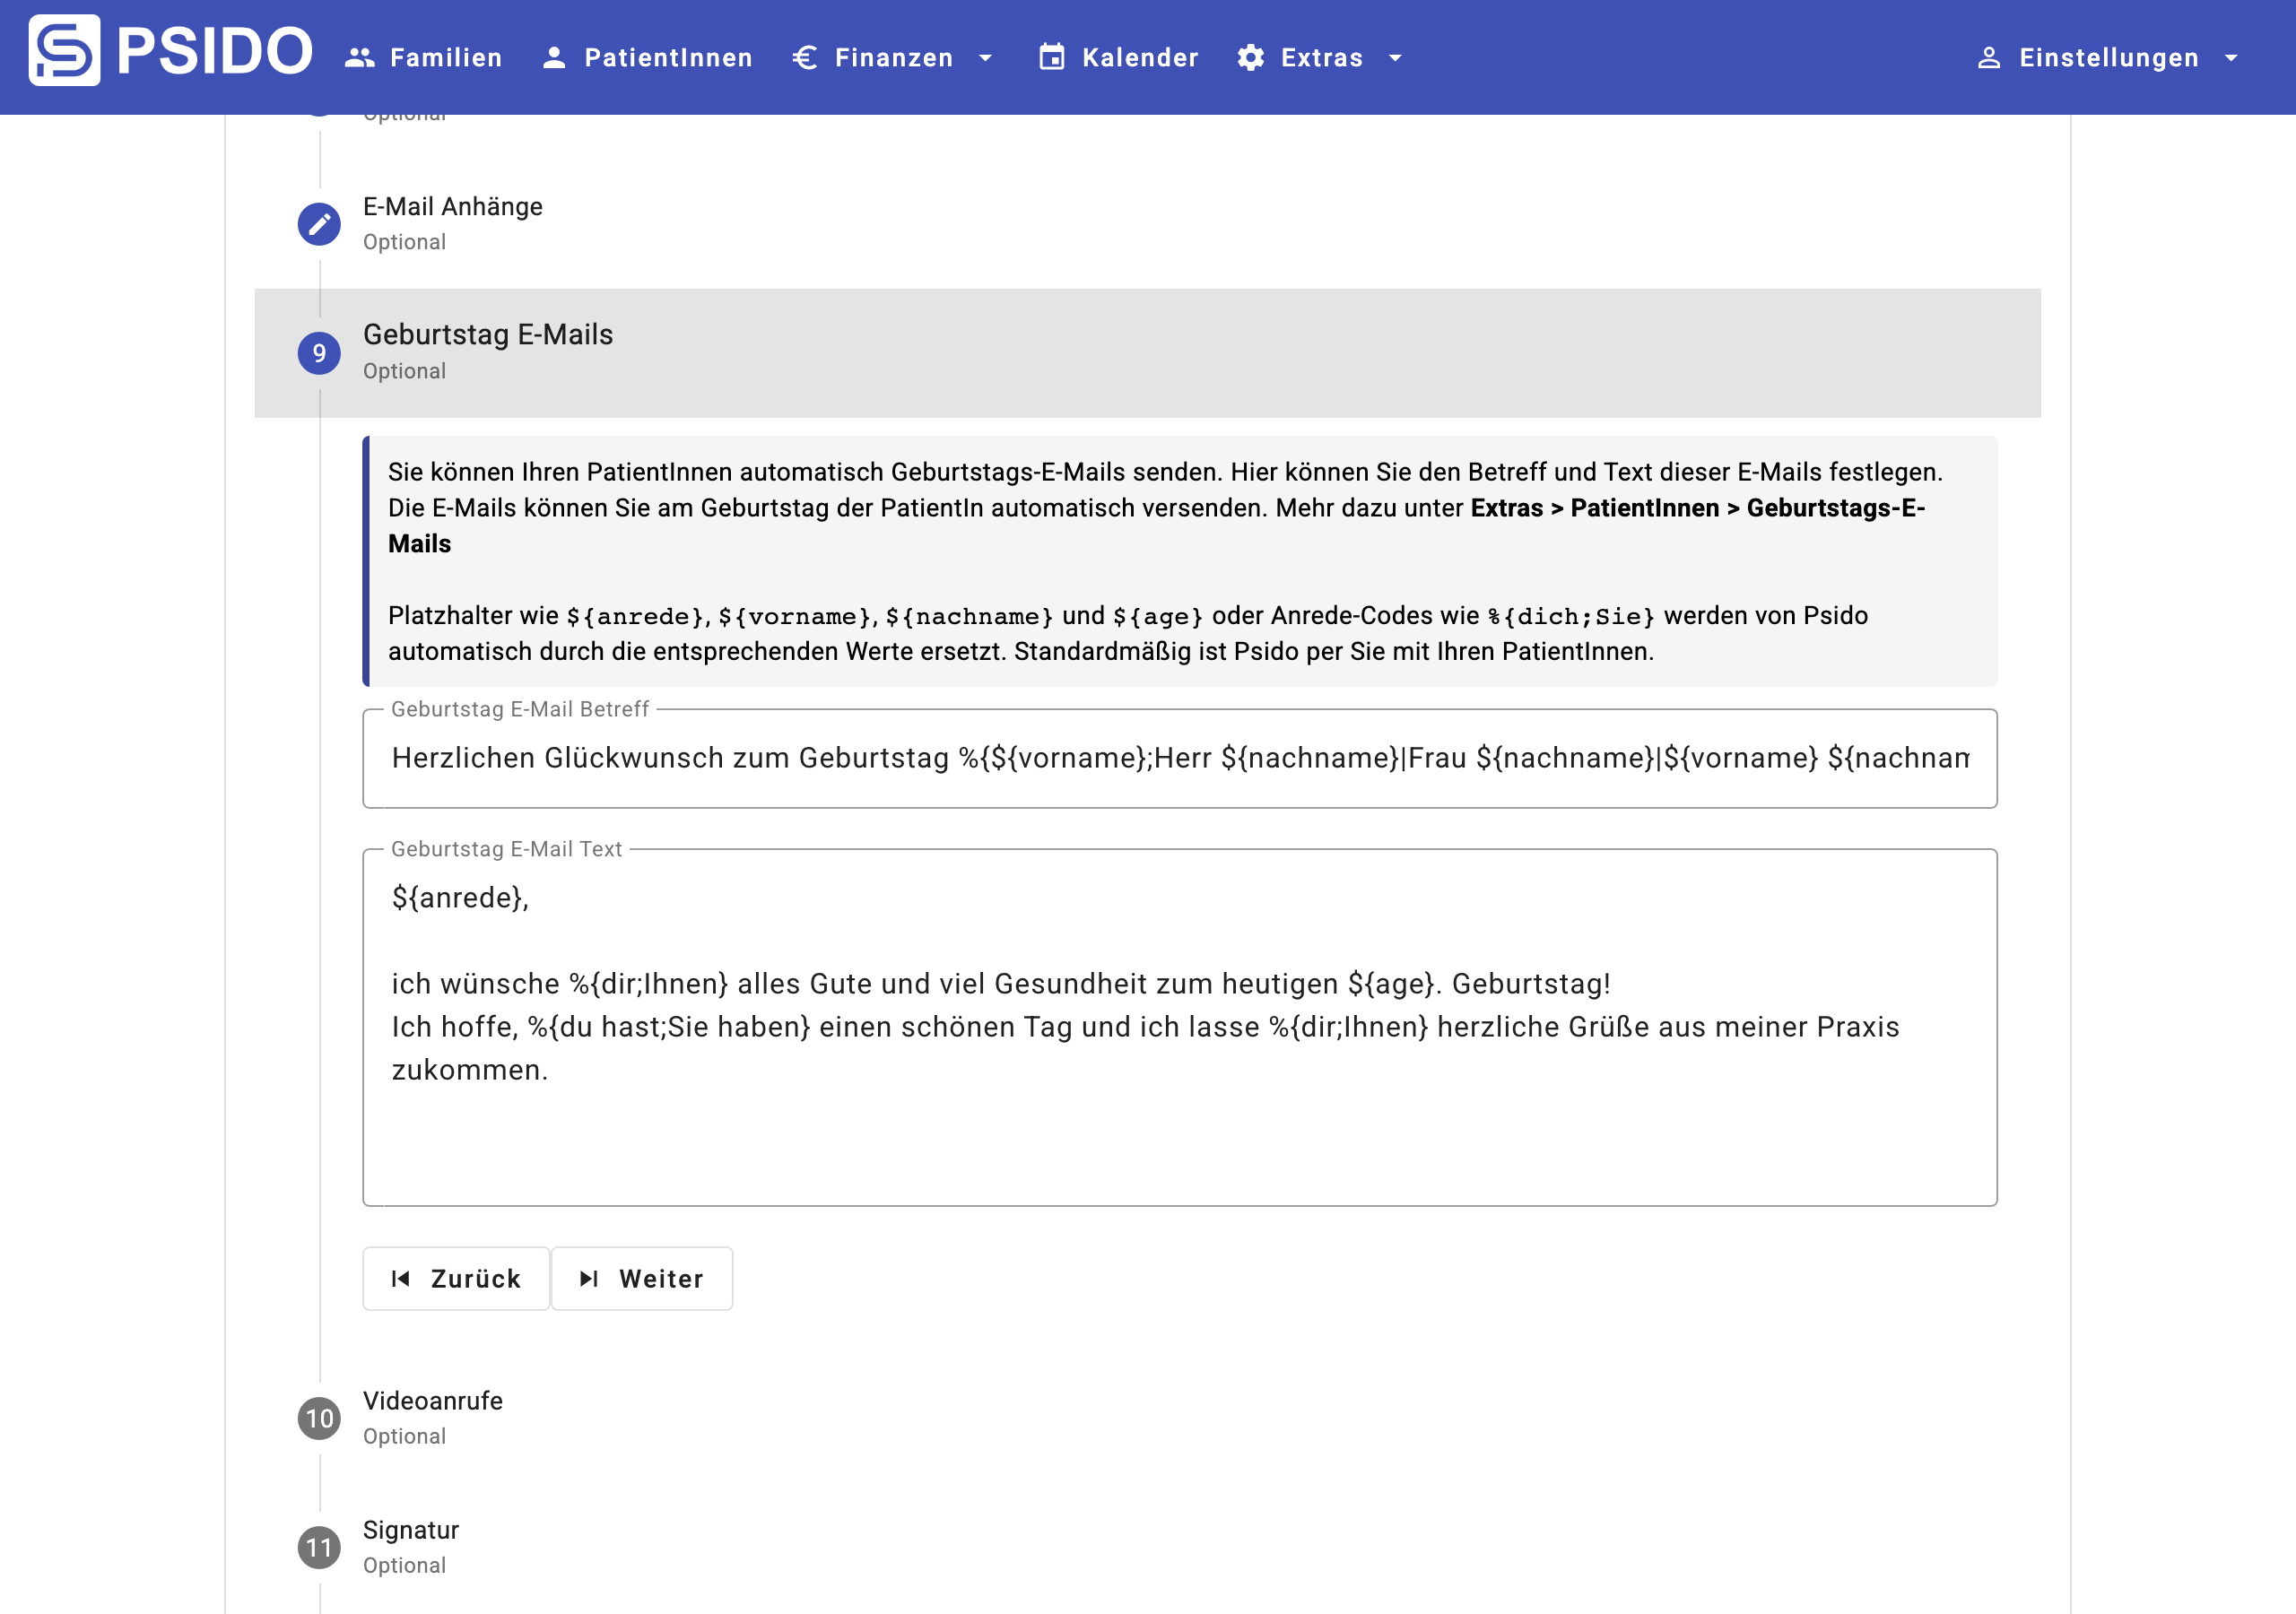This screenshot has height=1614, width=2296.
Task: Expand step 10 Videoanrufe
Action: pyautogui.click(x=433, y=1401)
